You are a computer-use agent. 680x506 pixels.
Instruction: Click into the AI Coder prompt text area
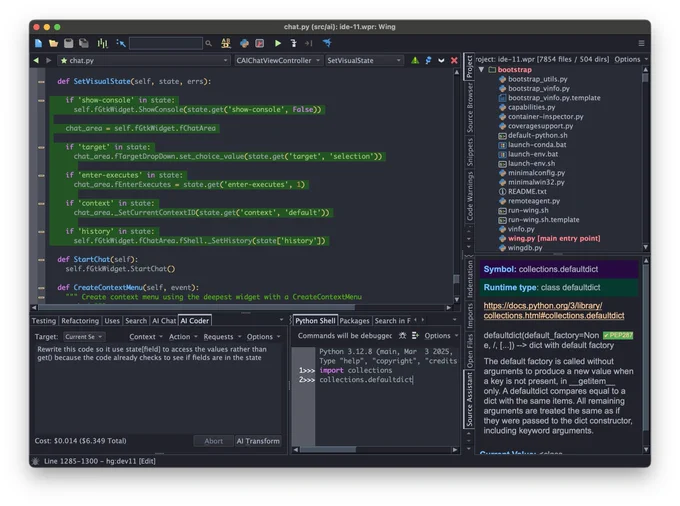(157, 388)
